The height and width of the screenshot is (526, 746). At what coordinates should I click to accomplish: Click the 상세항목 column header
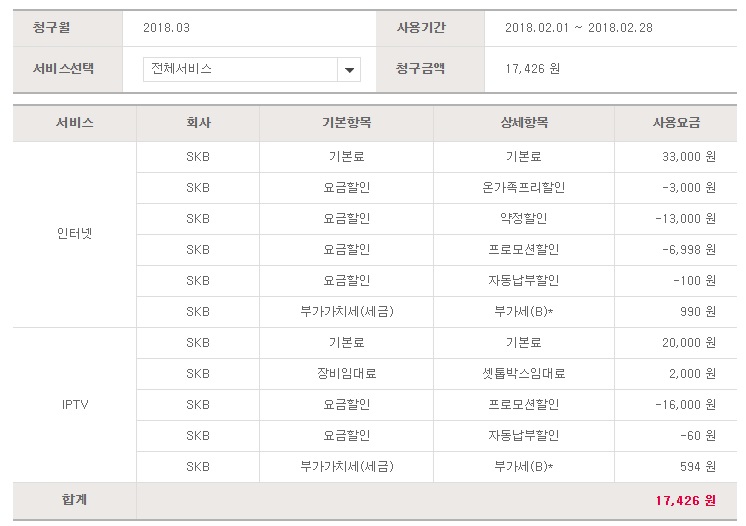[x=523, y=123]
